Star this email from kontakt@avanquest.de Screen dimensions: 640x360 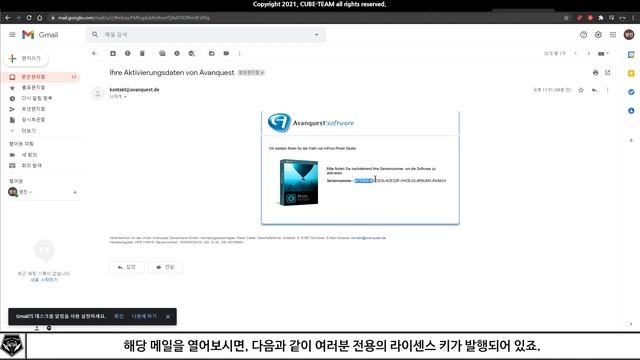click(581, 90)
